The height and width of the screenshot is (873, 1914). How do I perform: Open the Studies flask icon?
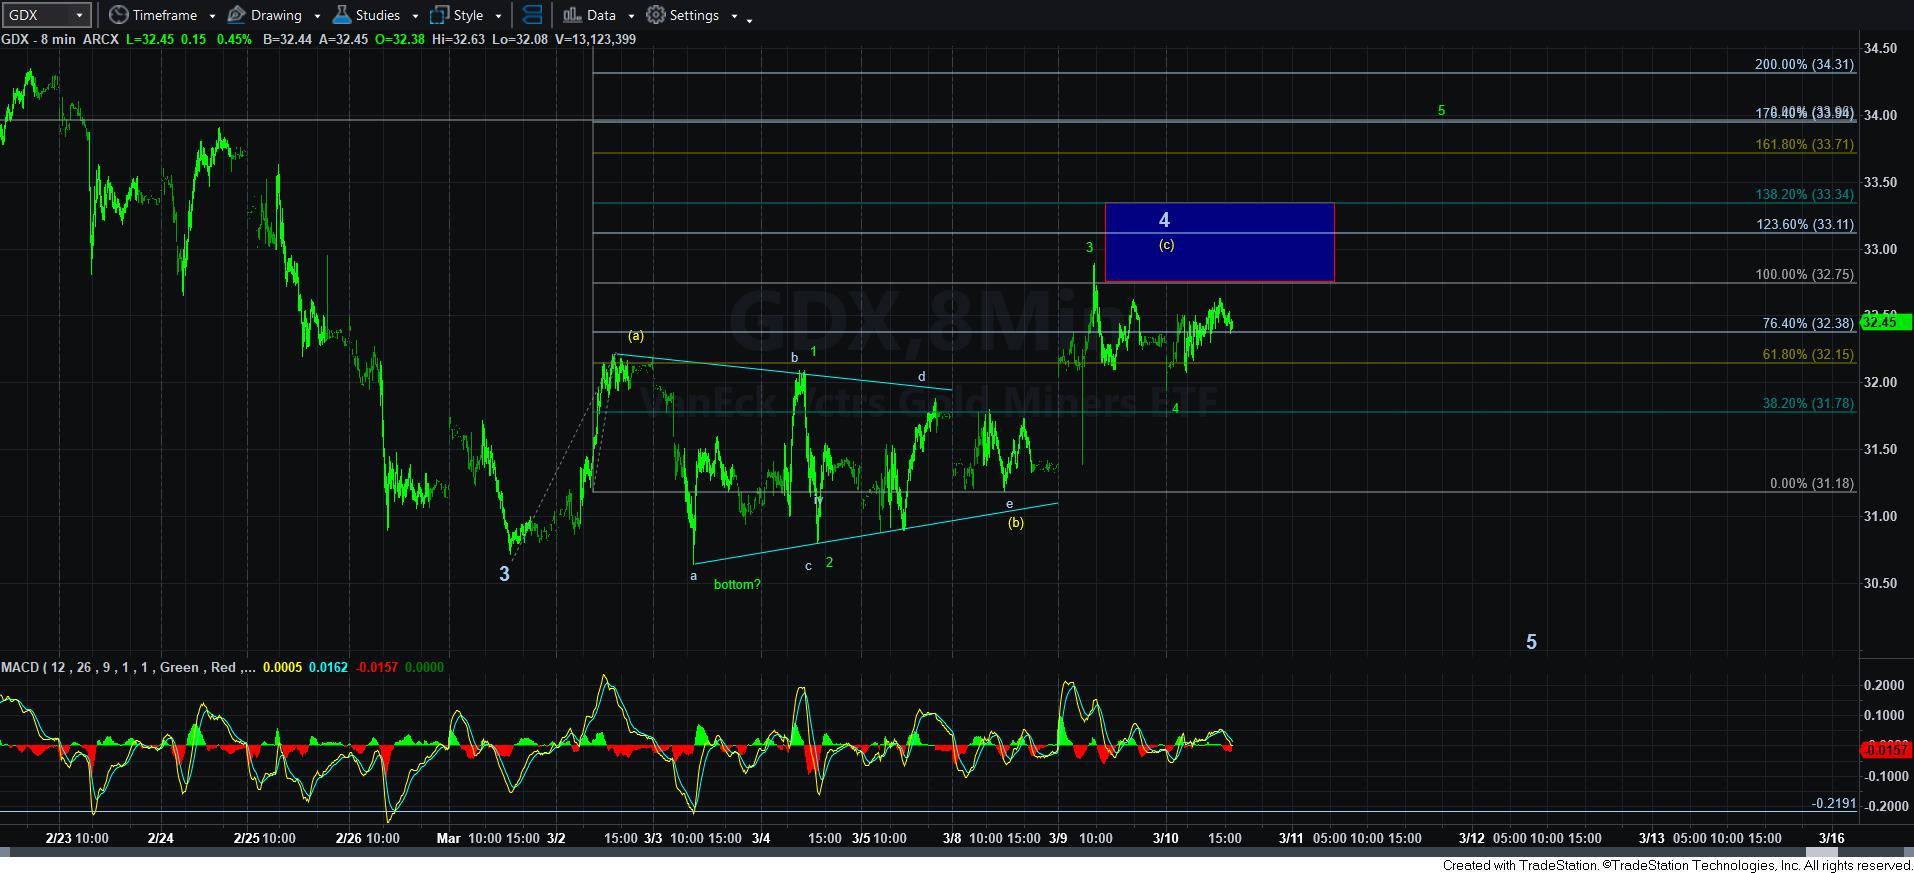(341, 15)
